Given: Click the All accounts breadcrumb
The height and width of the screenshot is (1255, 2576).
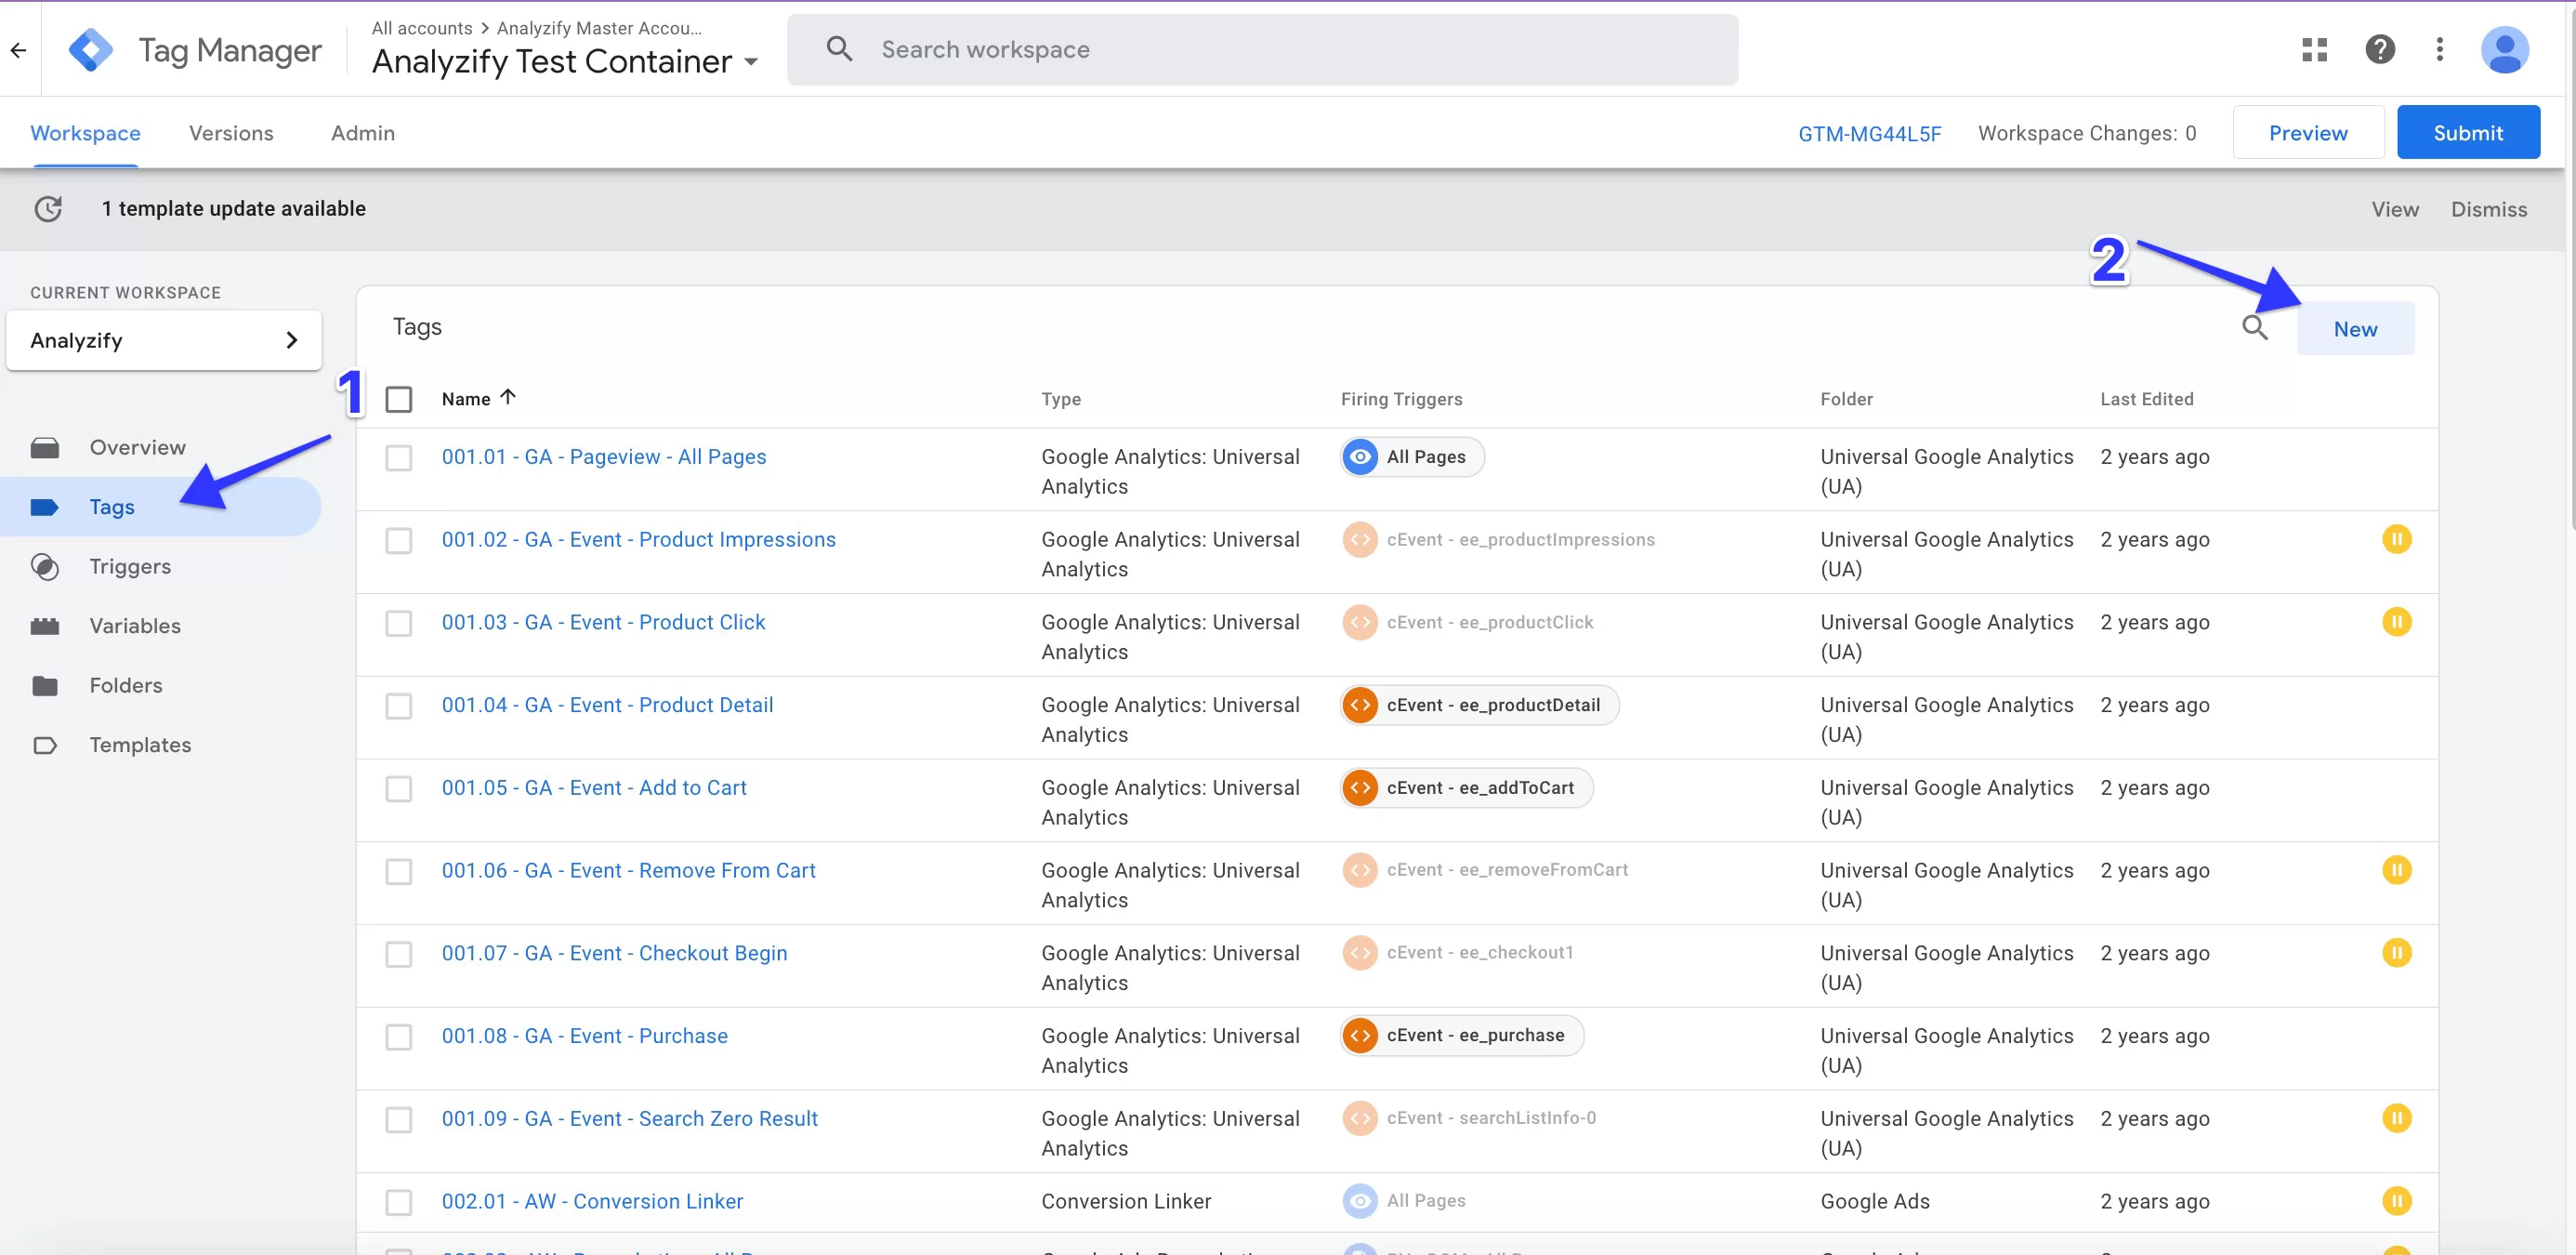Looking at the screenshot, I should [x=422, y=28].
